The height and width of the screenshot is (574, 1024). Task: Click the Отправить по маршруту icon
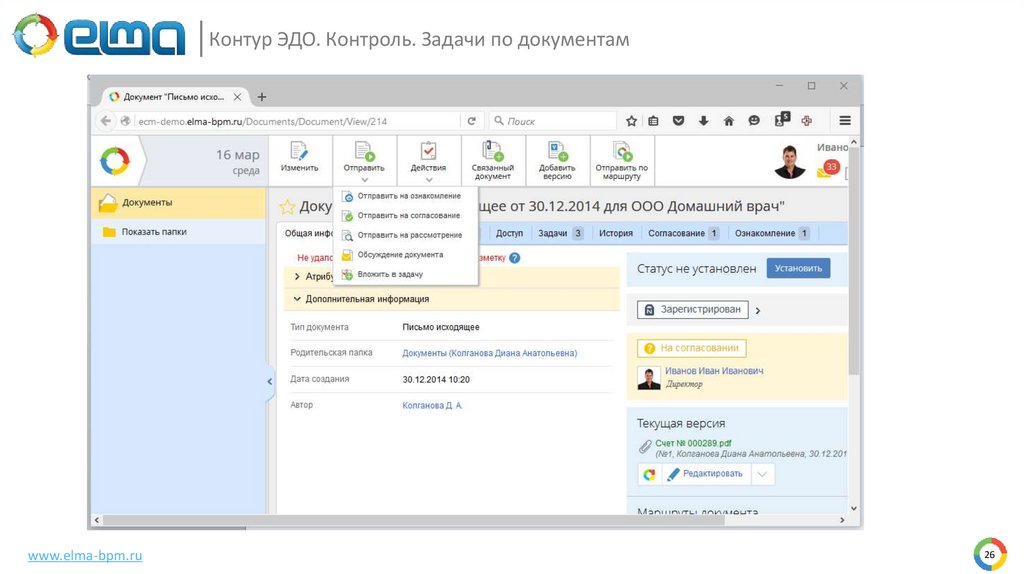(621, 153)
